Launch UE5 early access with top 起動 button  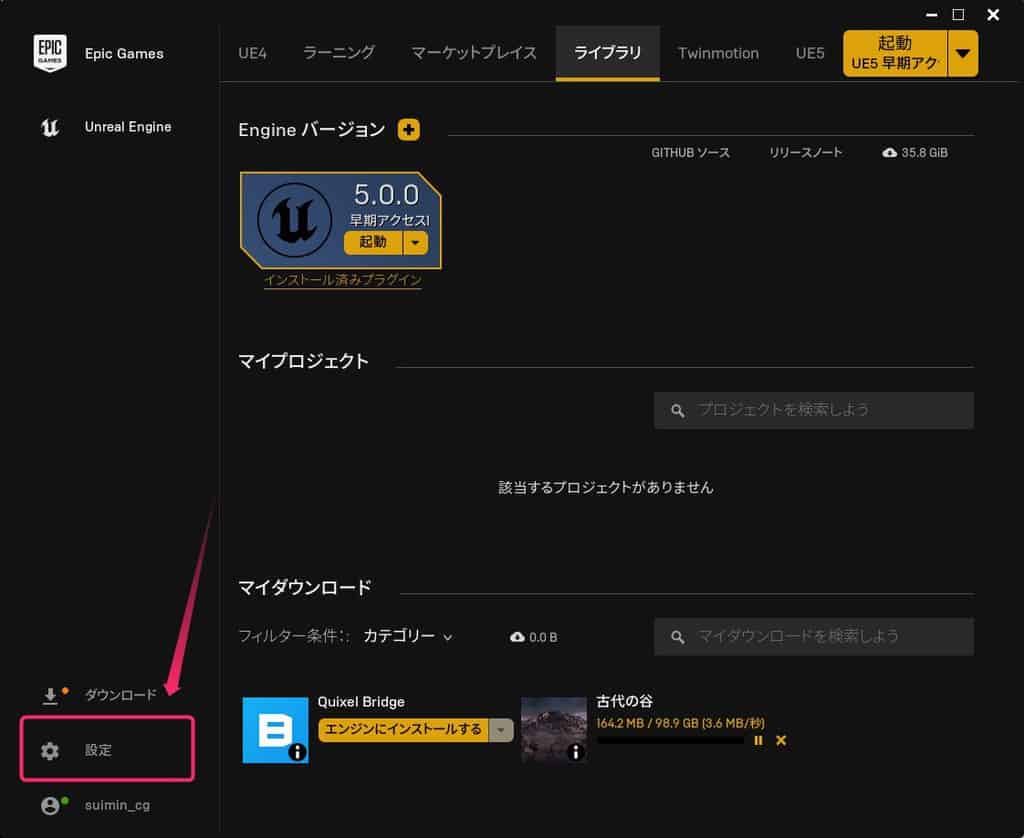click(895, 54)
